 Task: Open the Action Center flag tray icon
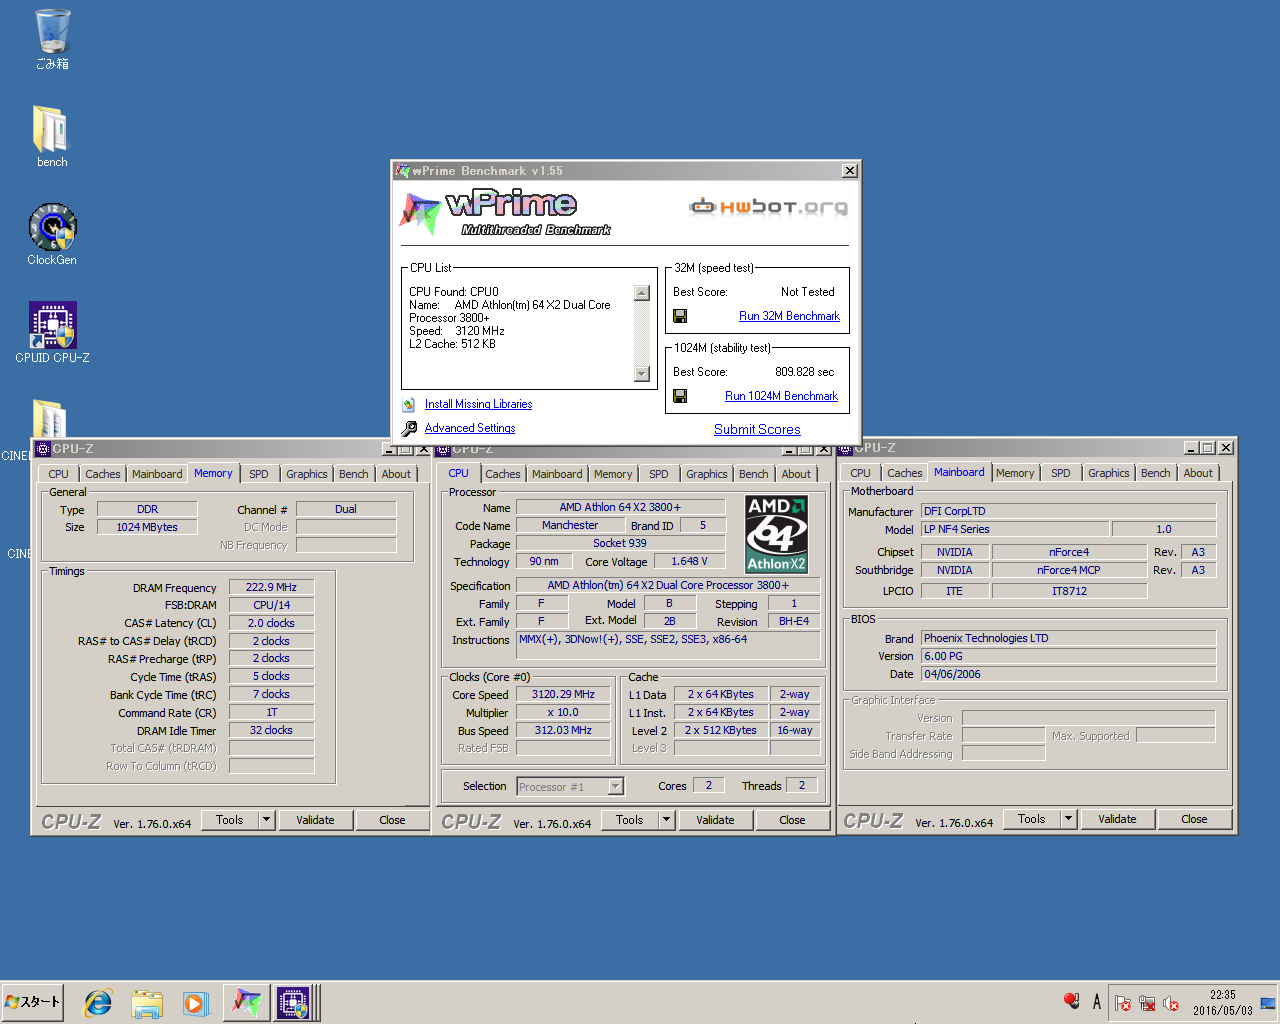pos(1122,1003)
